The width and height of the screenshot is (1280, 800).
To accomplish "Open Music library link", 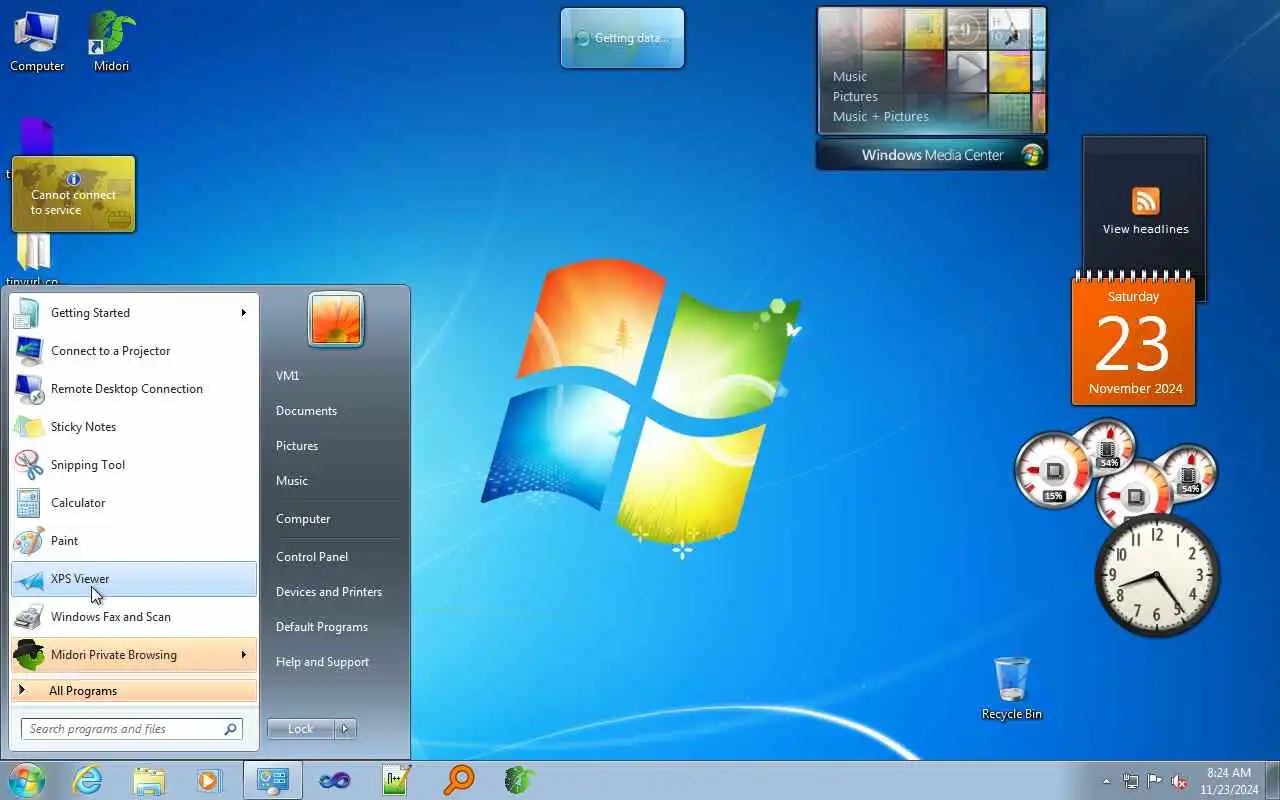I will [x=292, y=481].
